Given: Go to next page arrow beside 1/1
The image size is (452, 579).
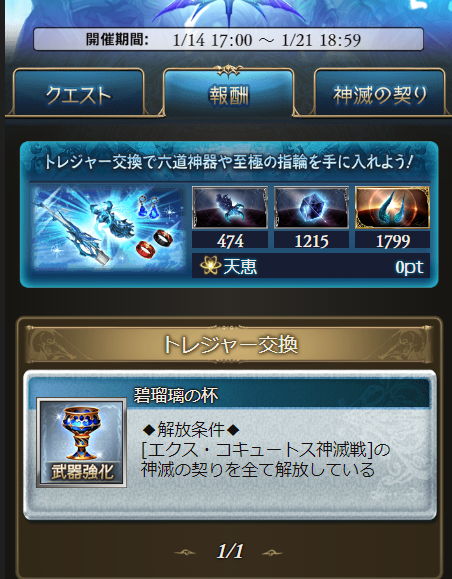Looking at the screenshot, I should 273,552.
